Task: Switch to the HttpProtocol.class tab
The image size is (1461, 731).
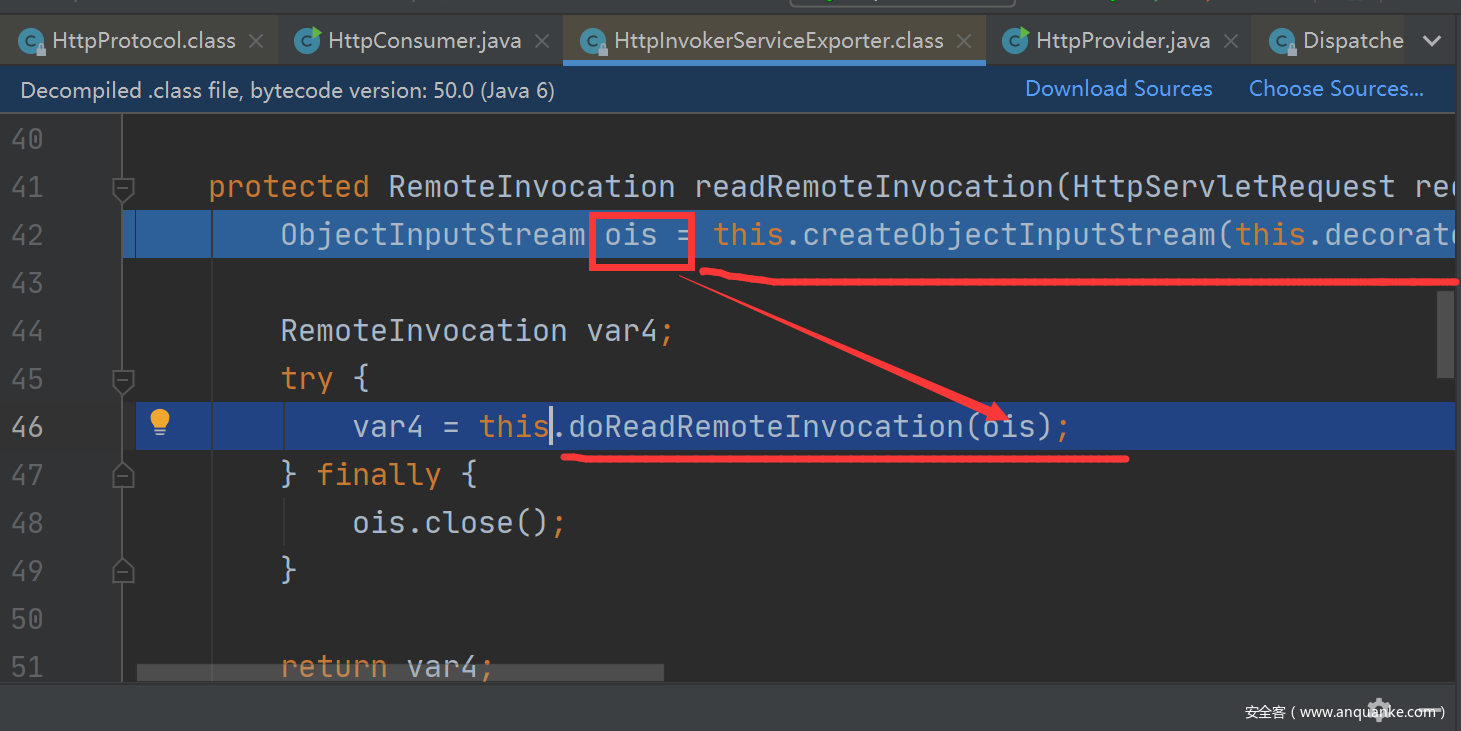Action: (x=143, y=41)
